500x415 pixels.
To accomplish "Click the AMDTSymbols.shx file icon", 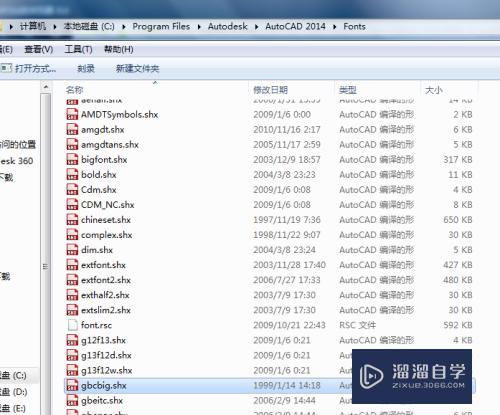I will point(72,114).
